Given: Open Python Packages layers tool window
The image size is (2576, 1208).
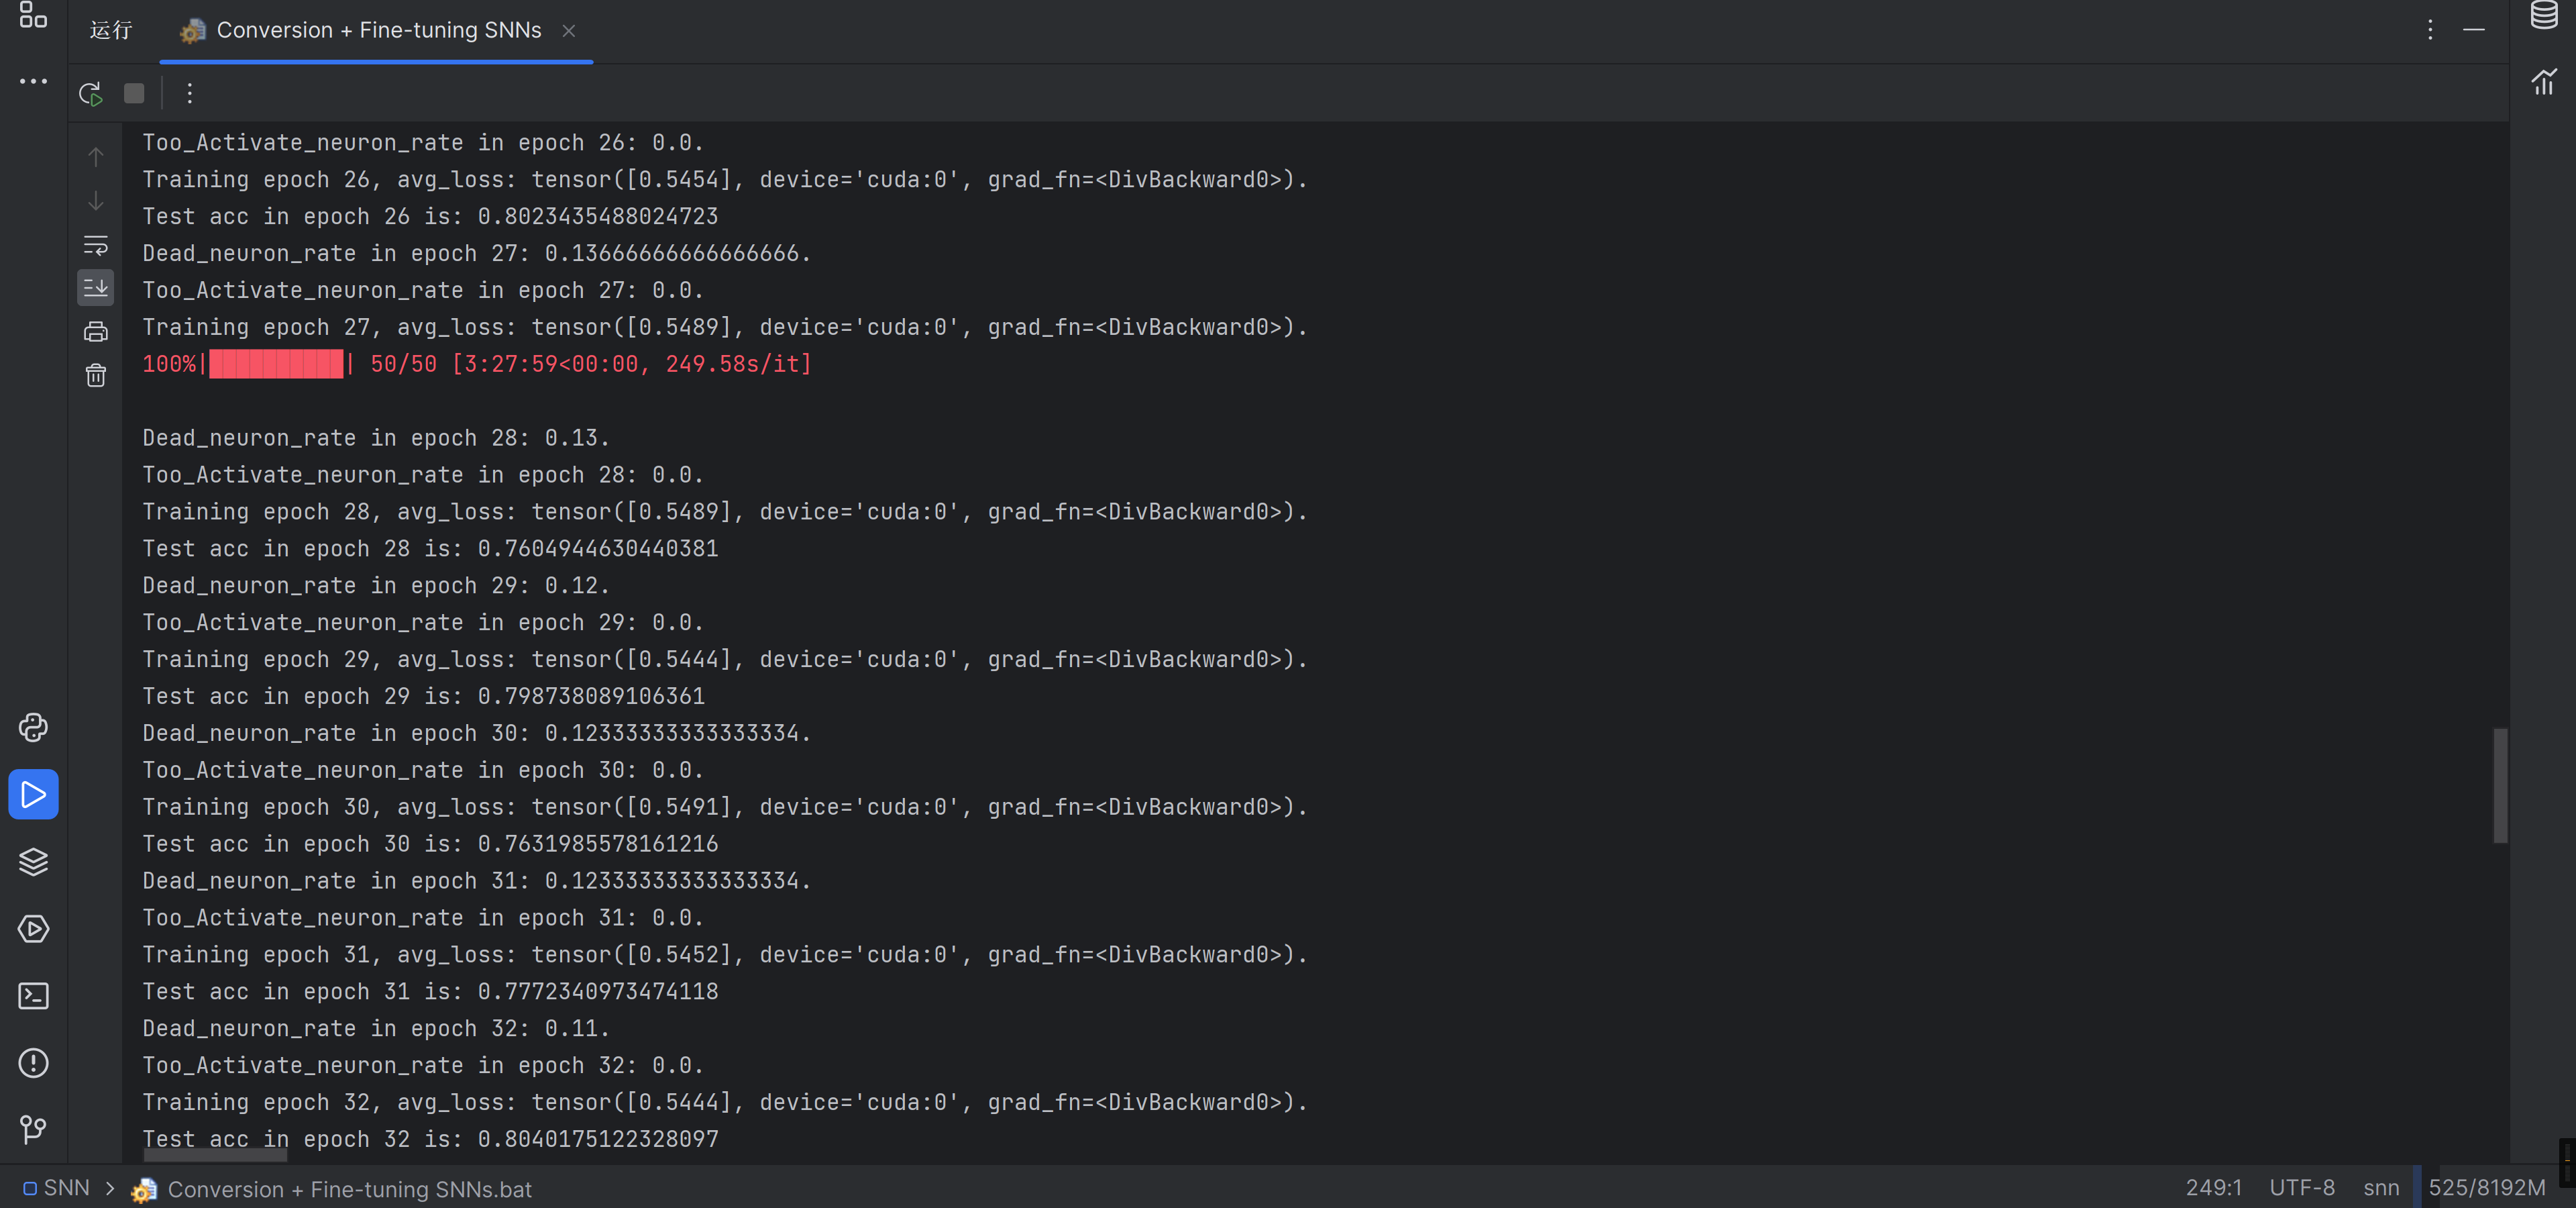Looking at the screenshot, I should coord(33,861).
